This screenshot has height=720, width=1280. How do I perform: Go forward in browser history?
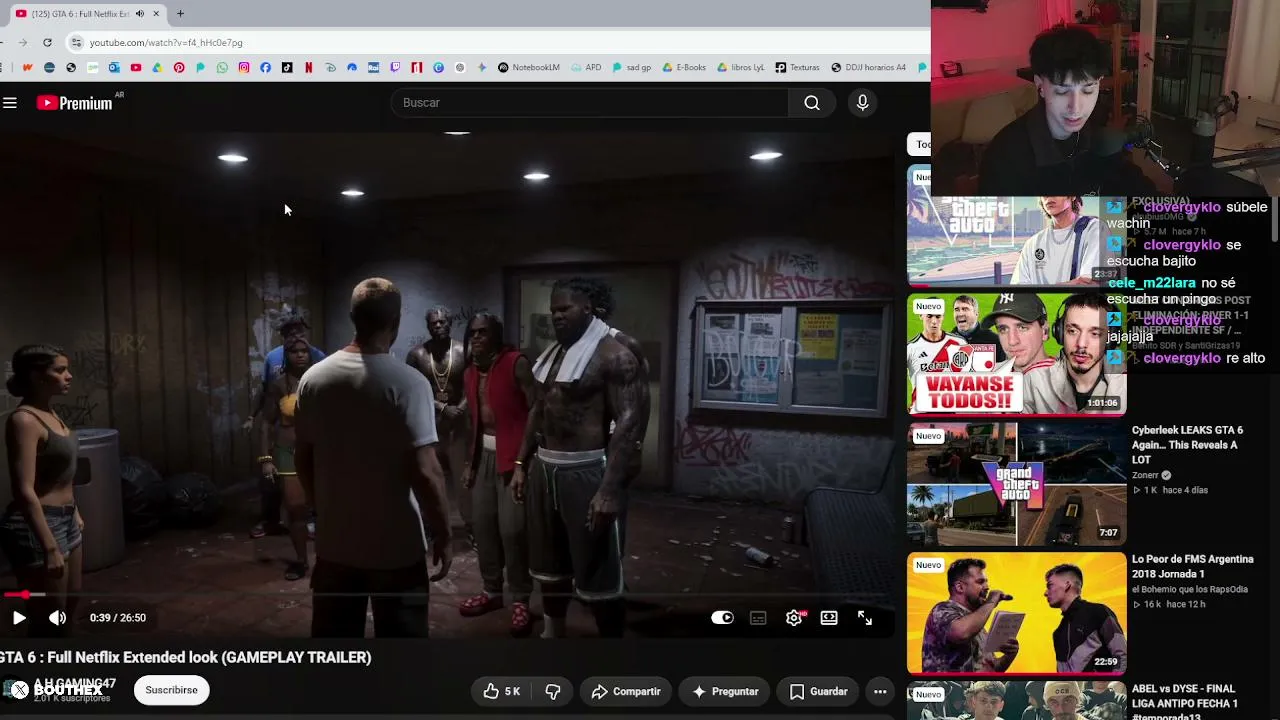pos(22,42)
